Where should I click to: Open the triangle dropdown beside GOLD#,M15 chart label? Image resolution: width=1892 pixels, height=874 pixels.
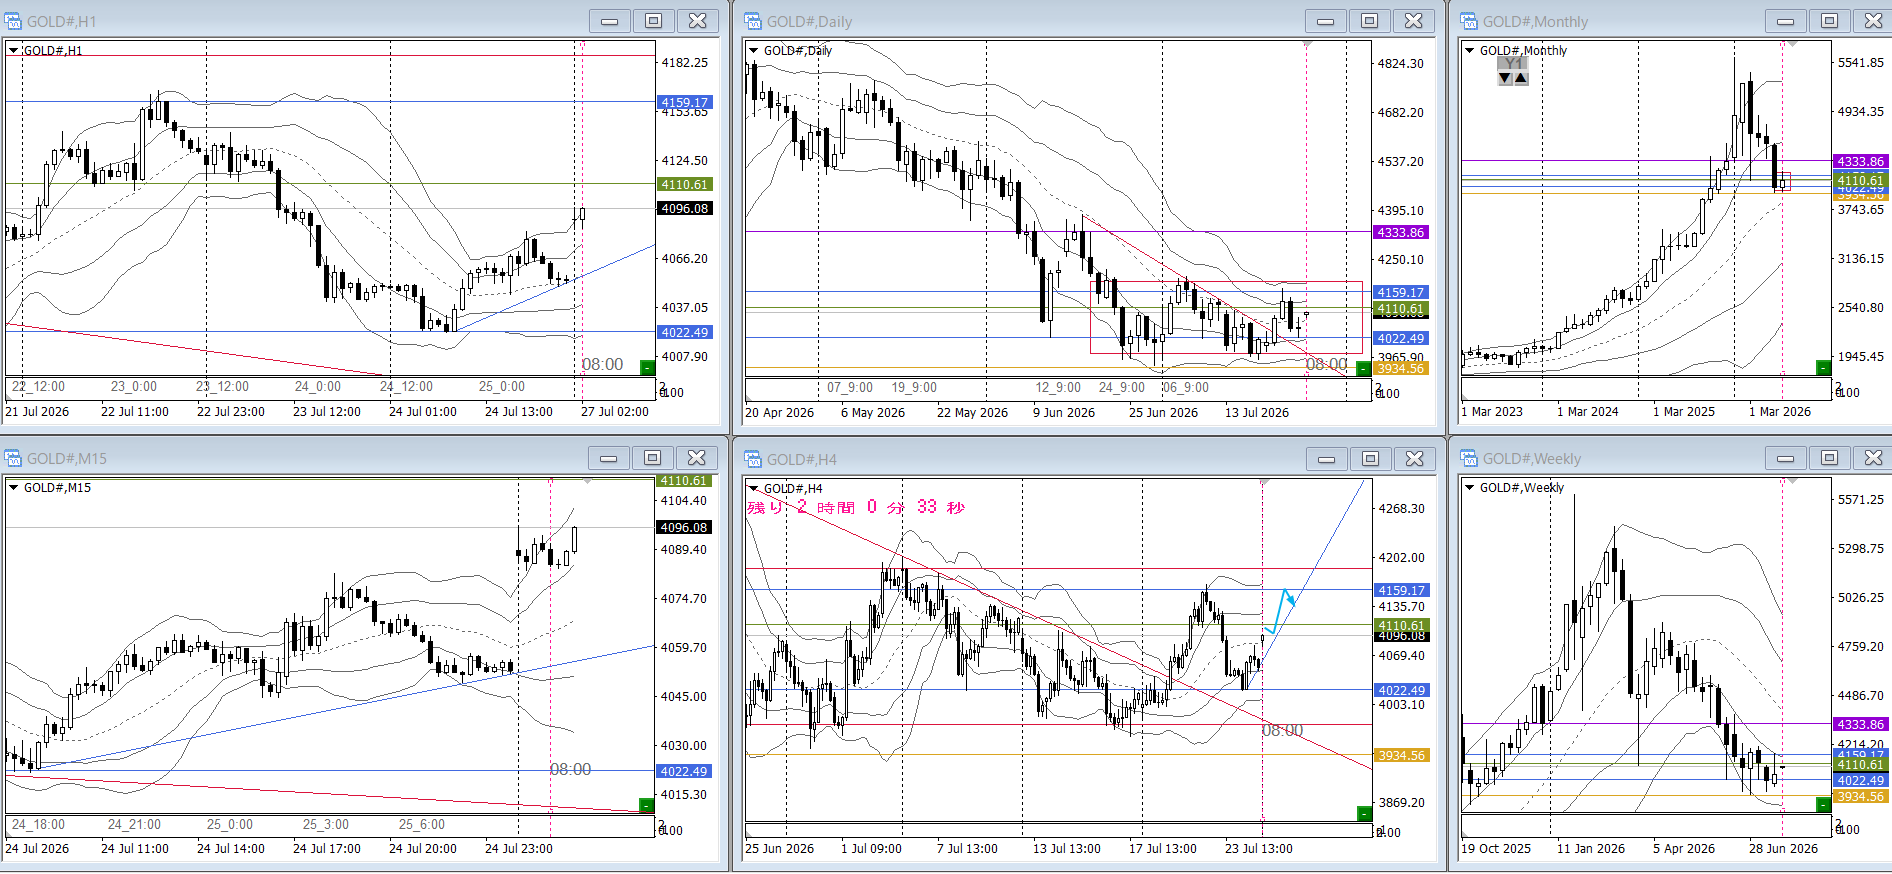coord(13,487)
